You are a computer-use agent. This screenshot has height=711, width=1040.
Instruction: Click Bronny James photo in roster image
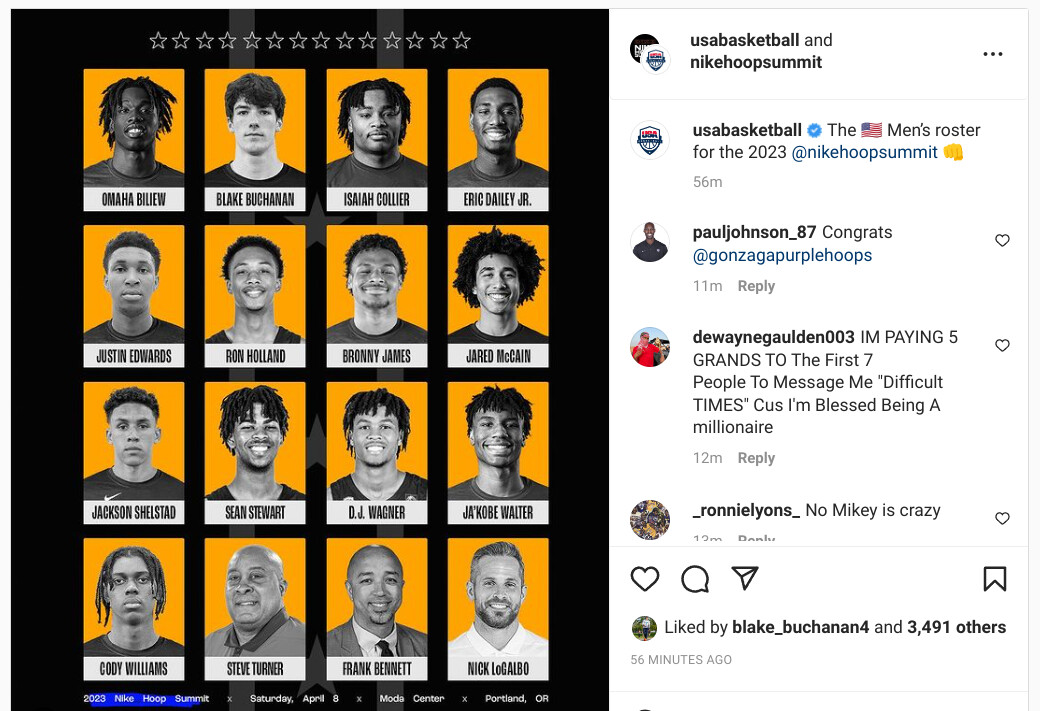(x=377, y=285)
